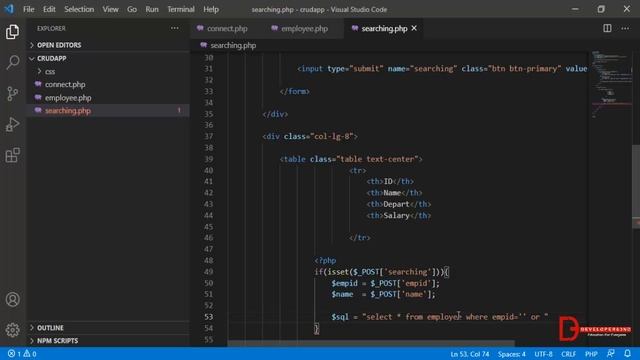Open the Terminal menu
Screen dimensions: 640x360
181,9
